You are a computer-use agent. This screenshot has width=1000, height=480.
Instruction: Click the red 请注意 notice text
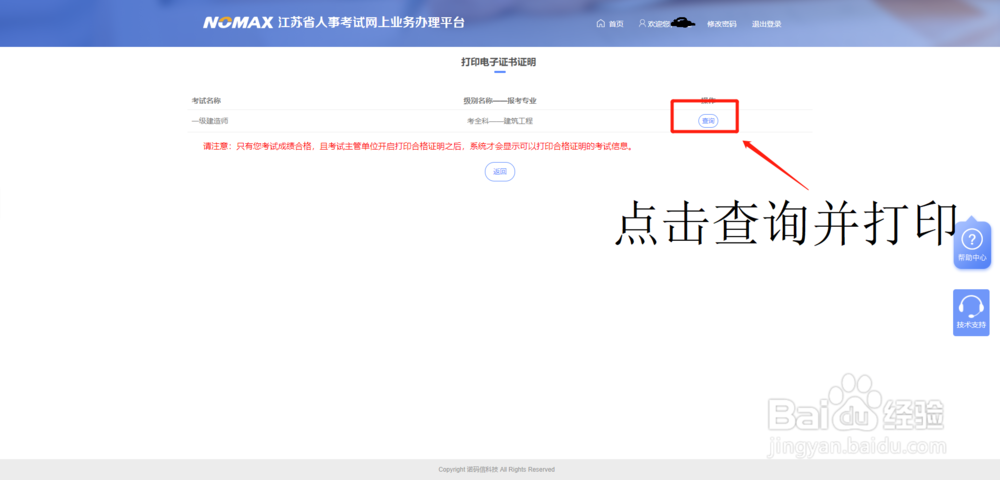tap(418, 147)
